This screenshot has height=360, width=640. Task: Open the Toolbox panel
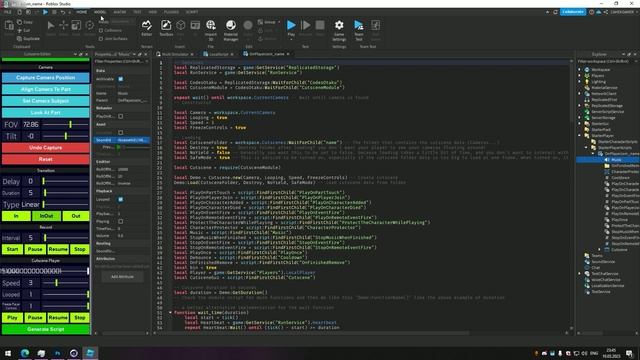[x=166, y=28]
